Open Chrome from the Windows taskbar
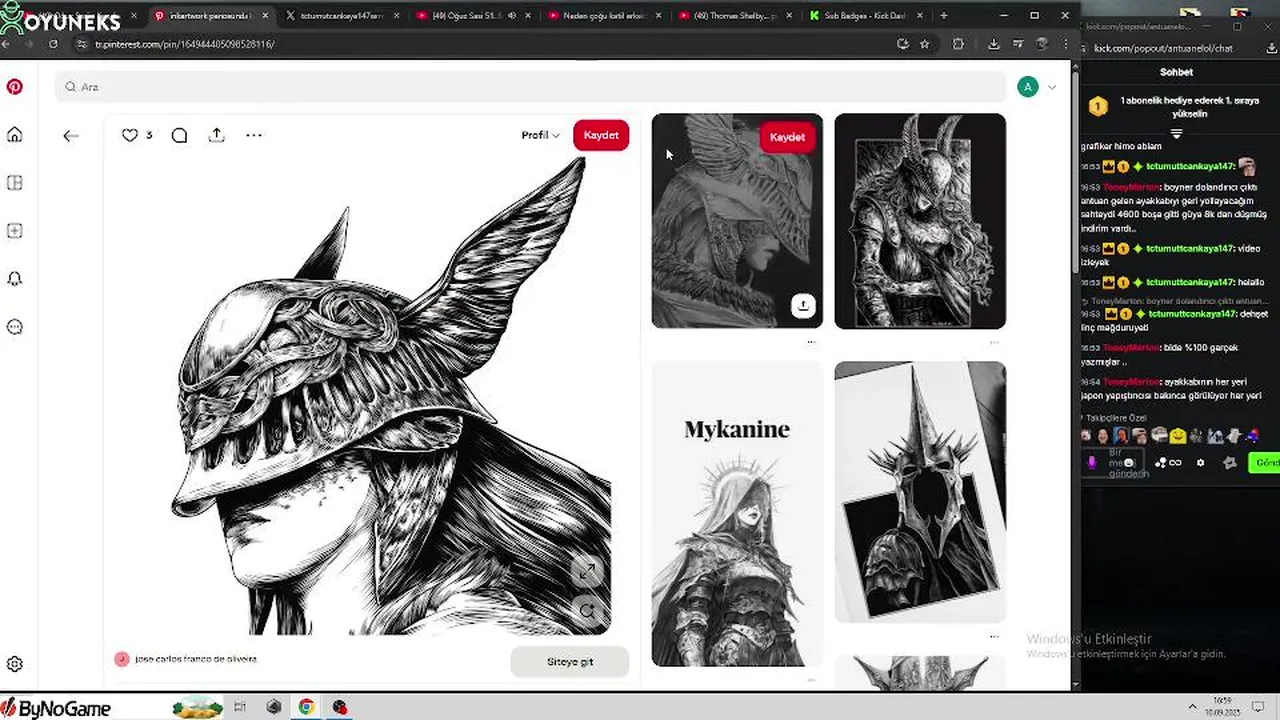 pyautogui.click(x=306, y=707)
